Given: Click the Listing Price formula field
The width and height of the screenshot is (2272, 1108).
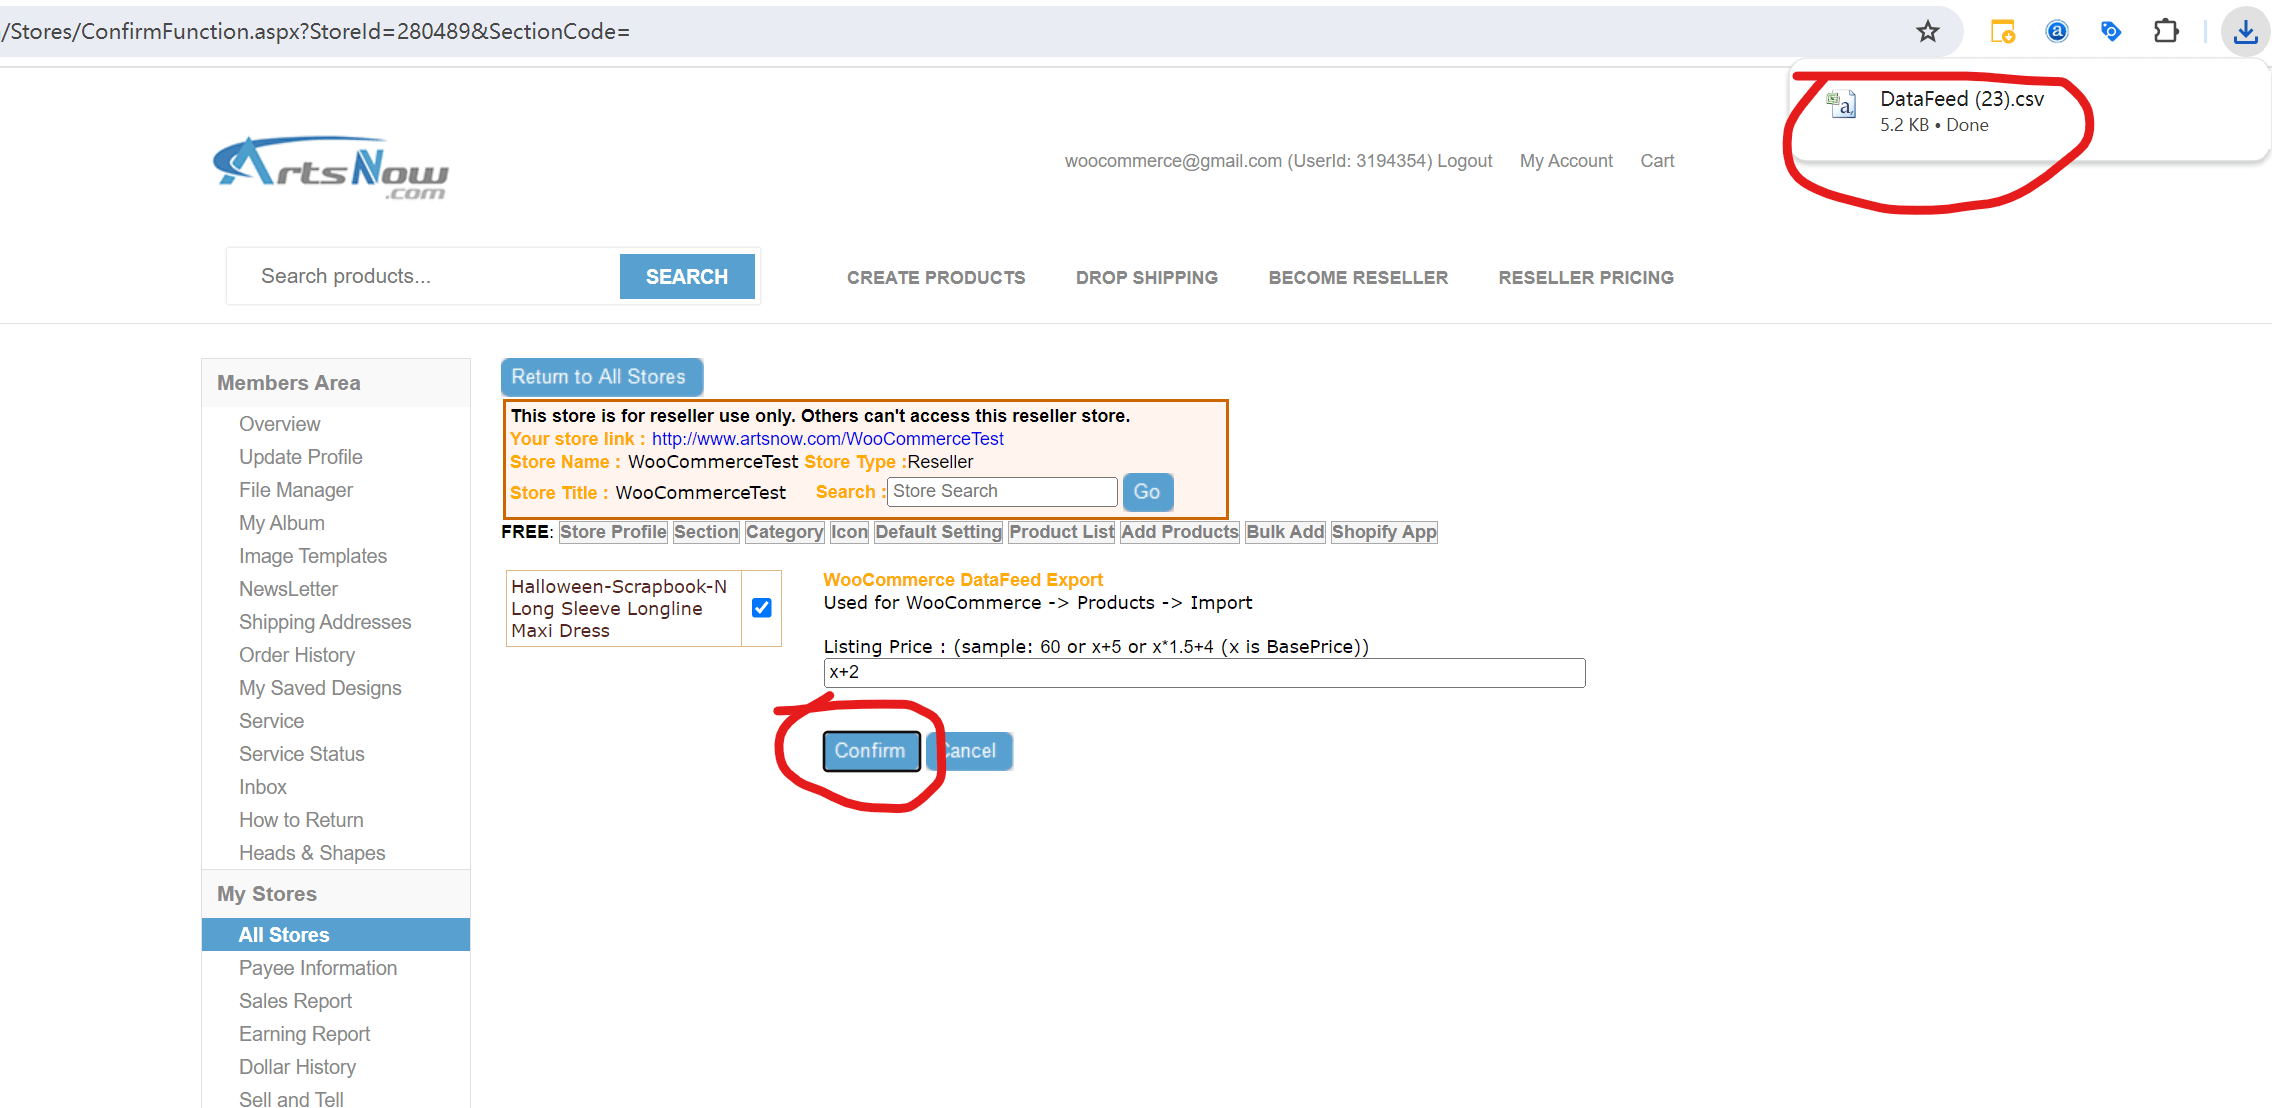Looking at the screenshot, I should point(1204,673).
